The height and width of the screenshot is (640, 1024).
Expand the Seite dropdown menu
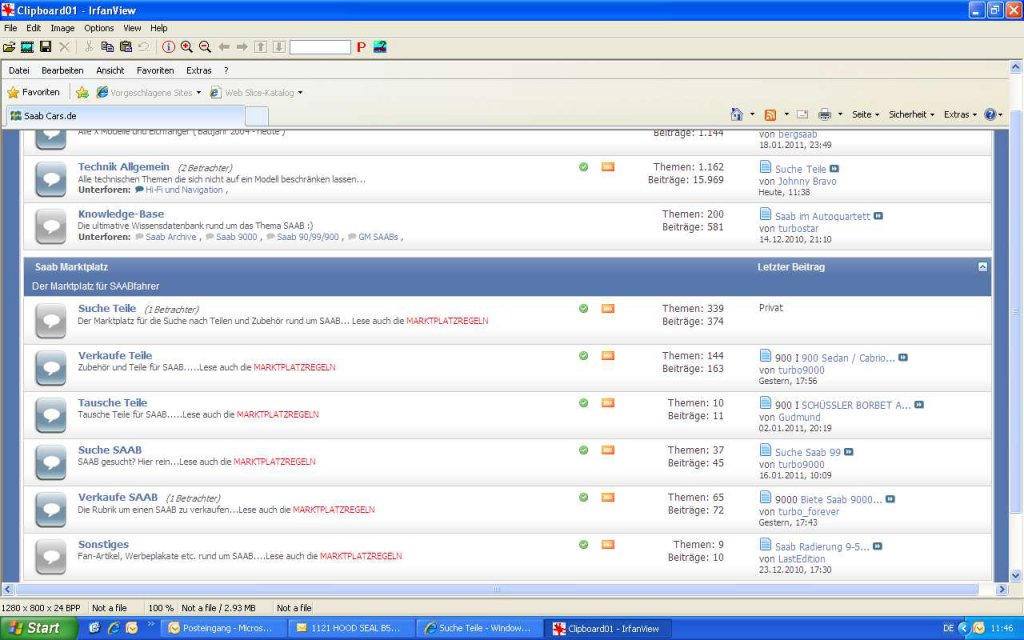pyautogui.click(x=865, y=114)
